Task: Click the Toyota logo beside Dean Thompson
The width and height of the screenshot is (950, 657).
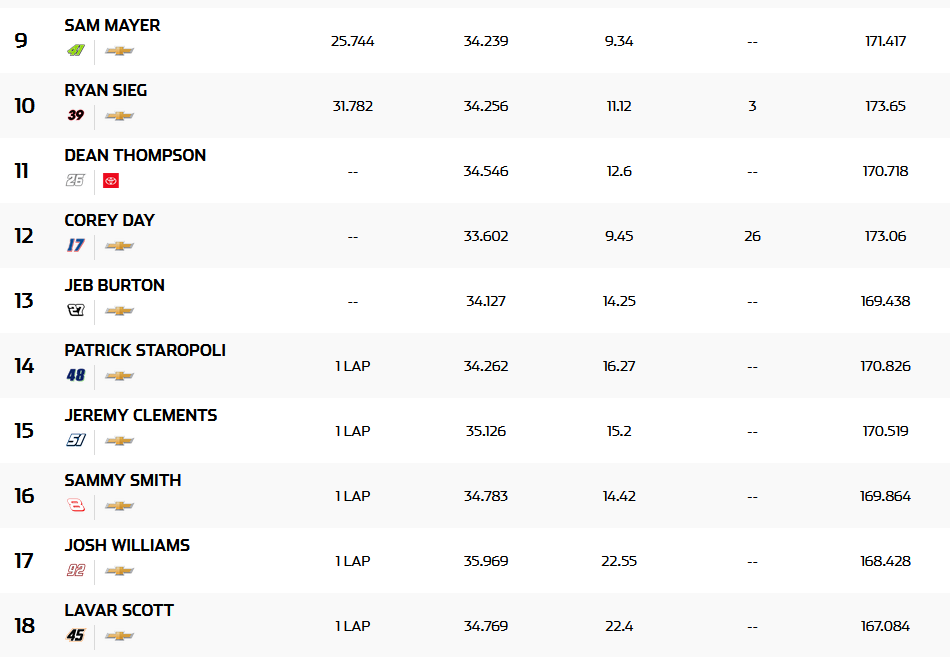Action: pos(111,181)
